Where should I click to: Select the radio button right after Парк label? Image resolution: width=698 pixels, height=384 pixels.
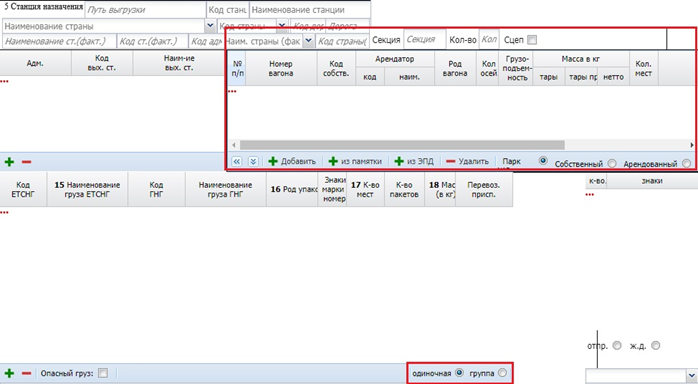coord(543,161)
